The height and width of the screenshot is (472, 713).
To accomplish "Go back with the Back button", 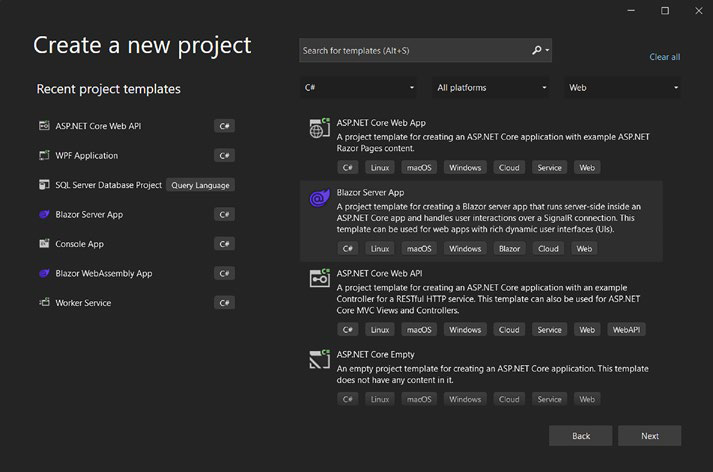I will (x=581, y=436).
